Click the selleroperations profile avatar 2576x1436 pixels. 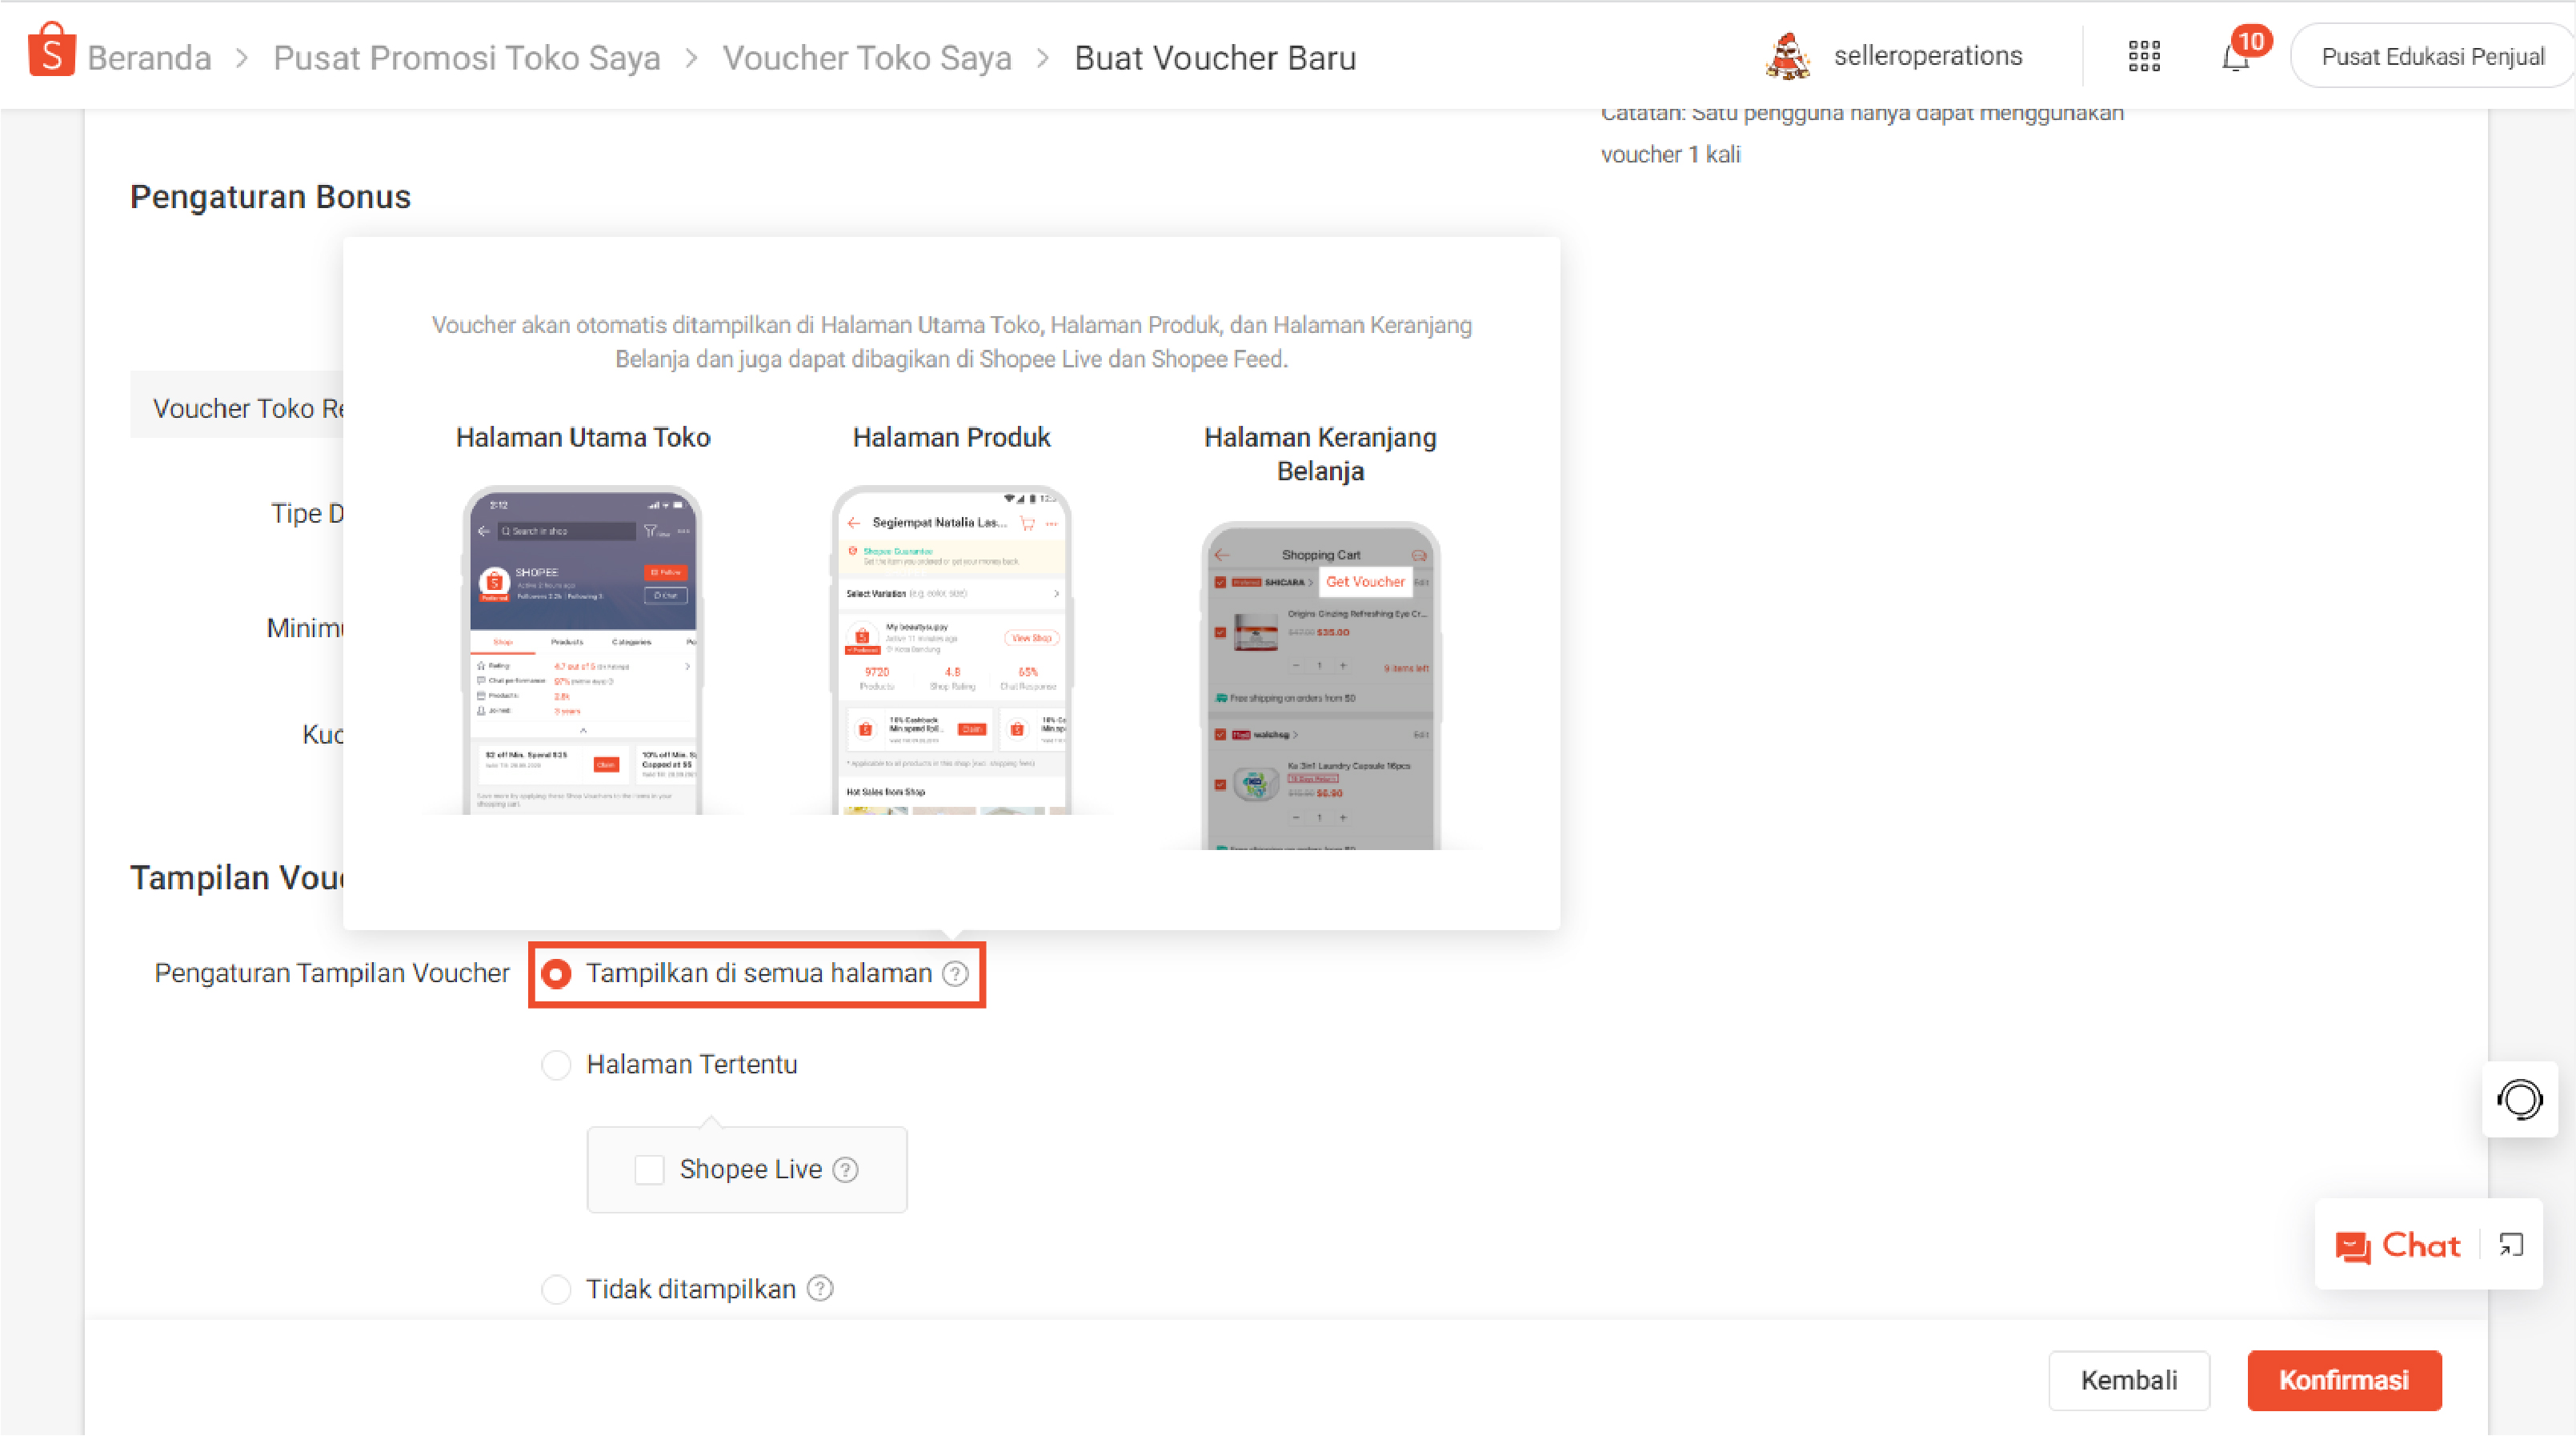(x=1788, y=57)
